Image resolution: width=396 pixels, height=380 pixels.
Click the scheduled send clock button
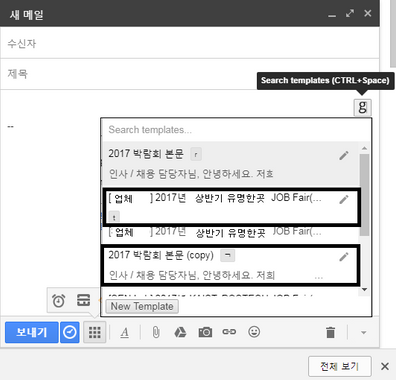pyautogui.click(x=70, y=332)
